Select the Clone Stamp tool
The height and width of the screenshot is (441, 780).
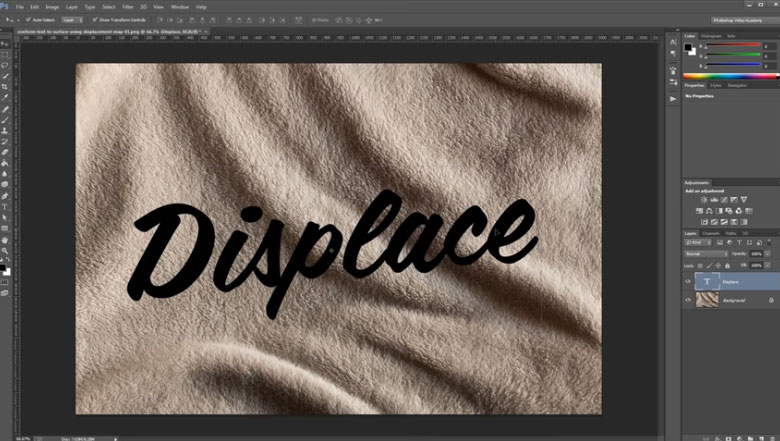pyautogui.click(x=5, y=131)
